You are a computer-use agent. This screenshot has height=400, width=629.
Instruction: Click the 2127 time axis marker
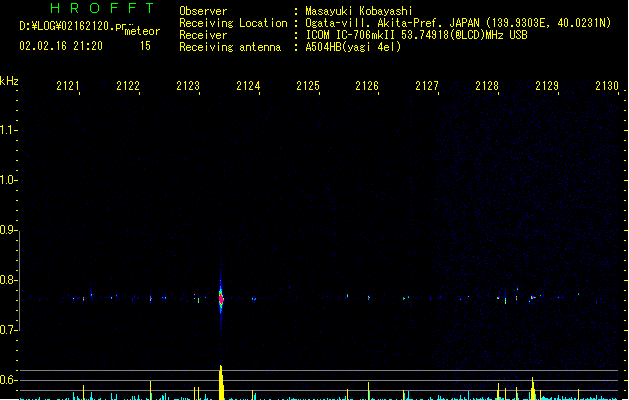tap(427, 86)
